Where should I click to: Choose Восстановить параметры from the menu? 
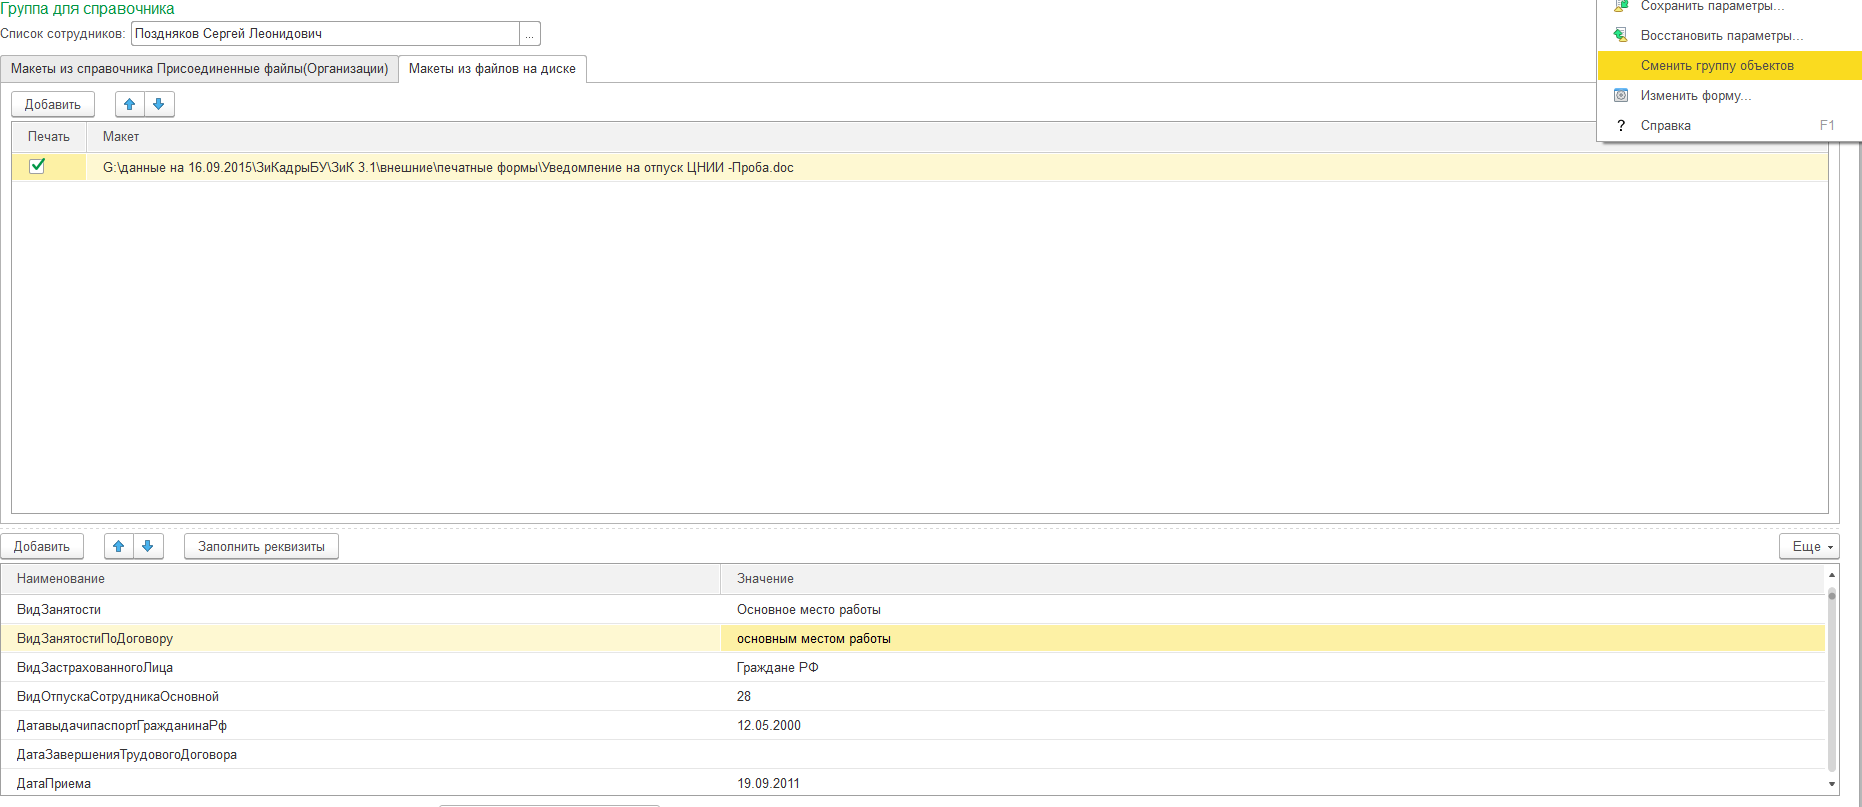click(x=1729, y=35)
